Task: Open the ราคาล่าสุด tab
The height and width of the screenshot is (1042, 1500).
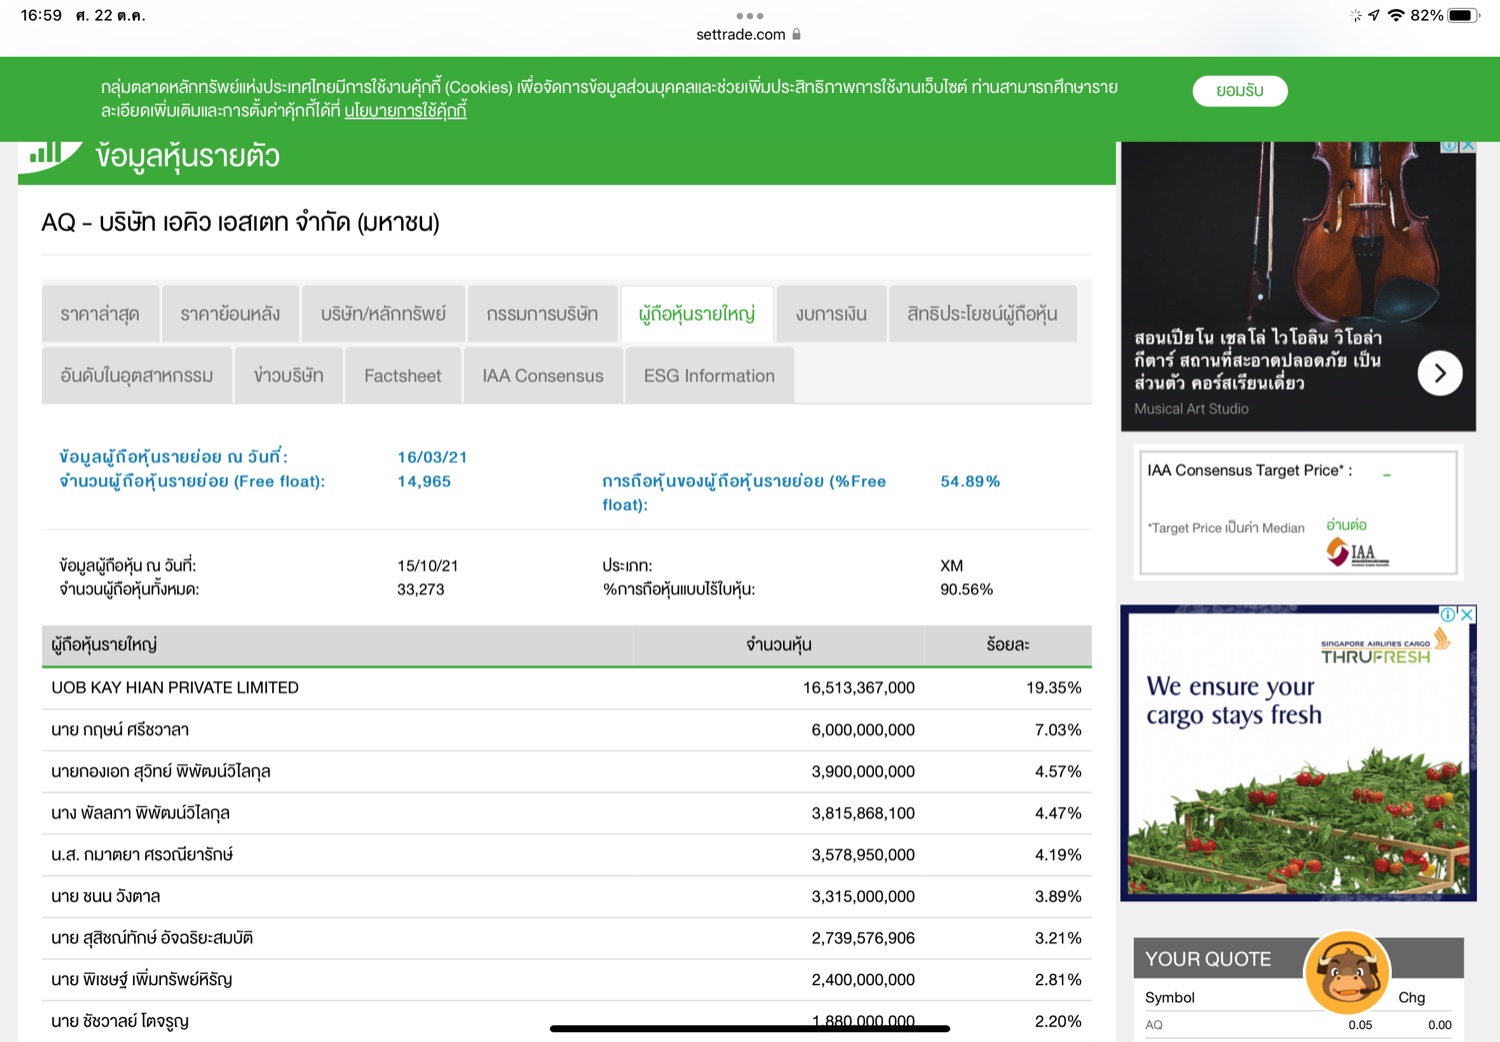Action: [x=100, y=314]
